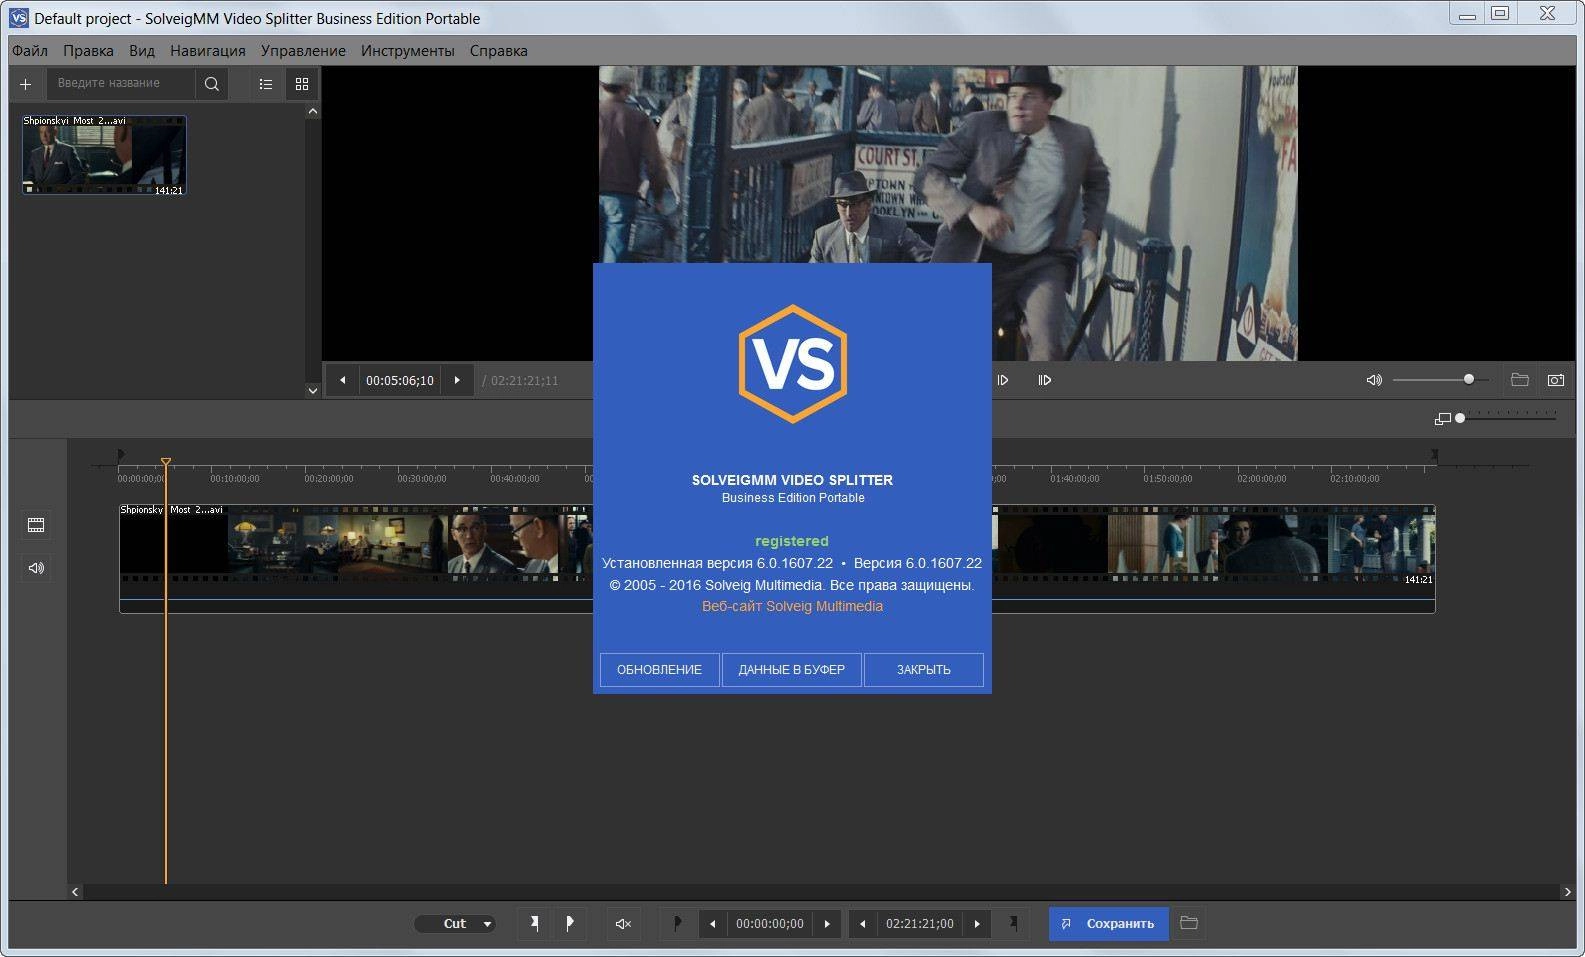1585x957 pixels.
Task: Toggle the audio track speaker icon
Action: pos(37,568)
